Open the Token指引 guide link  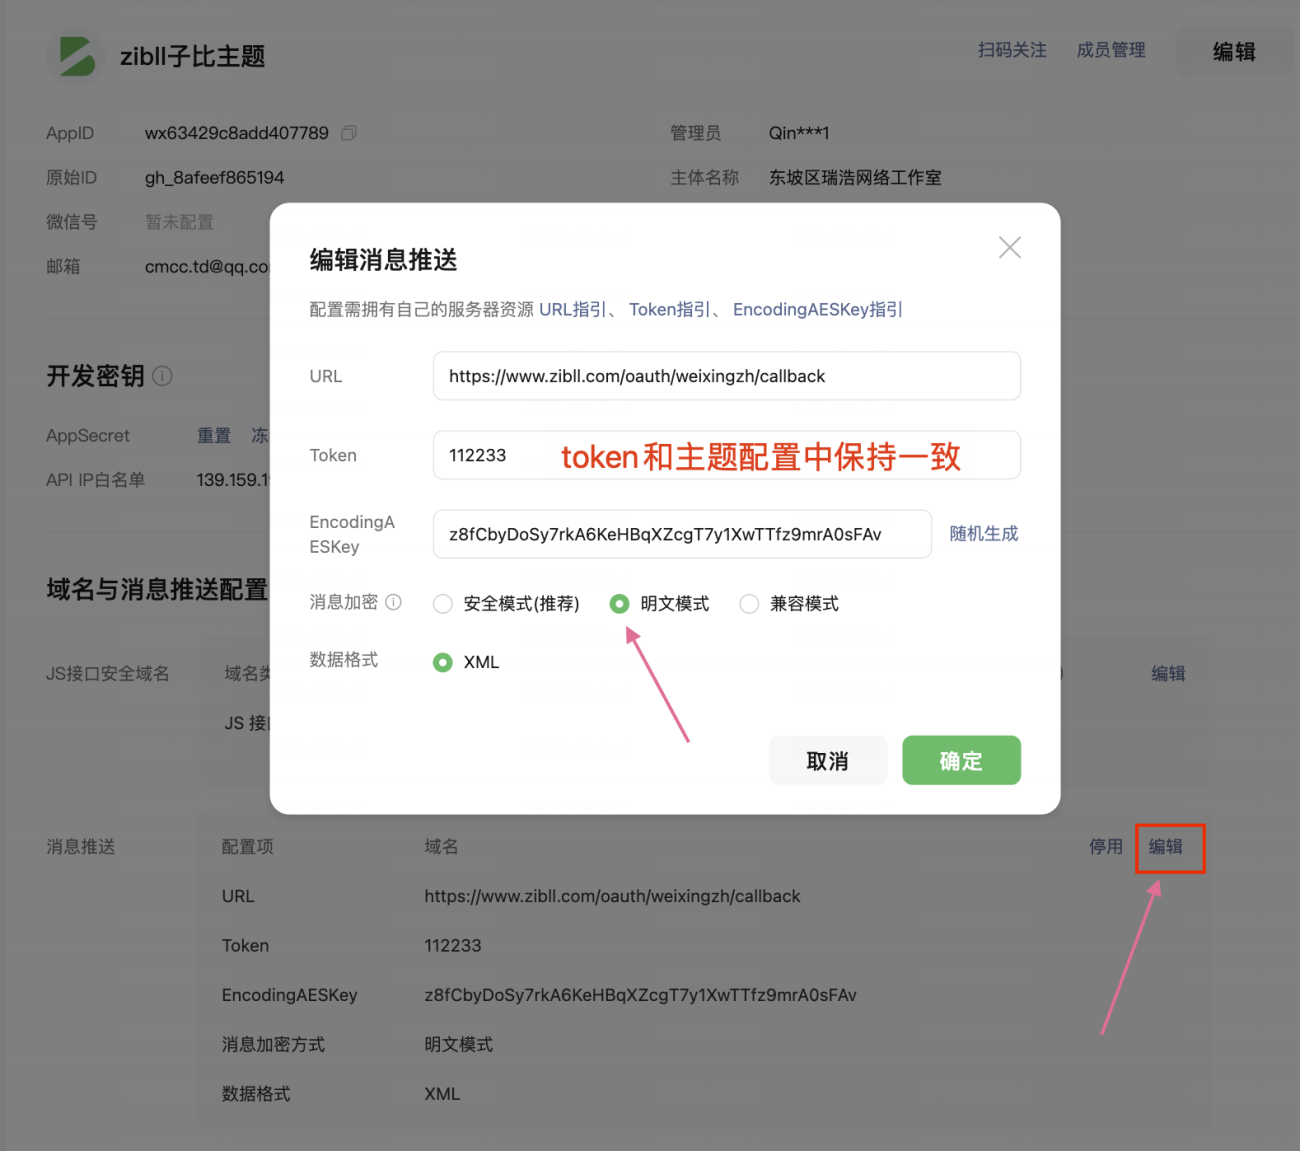click(668, 309)
